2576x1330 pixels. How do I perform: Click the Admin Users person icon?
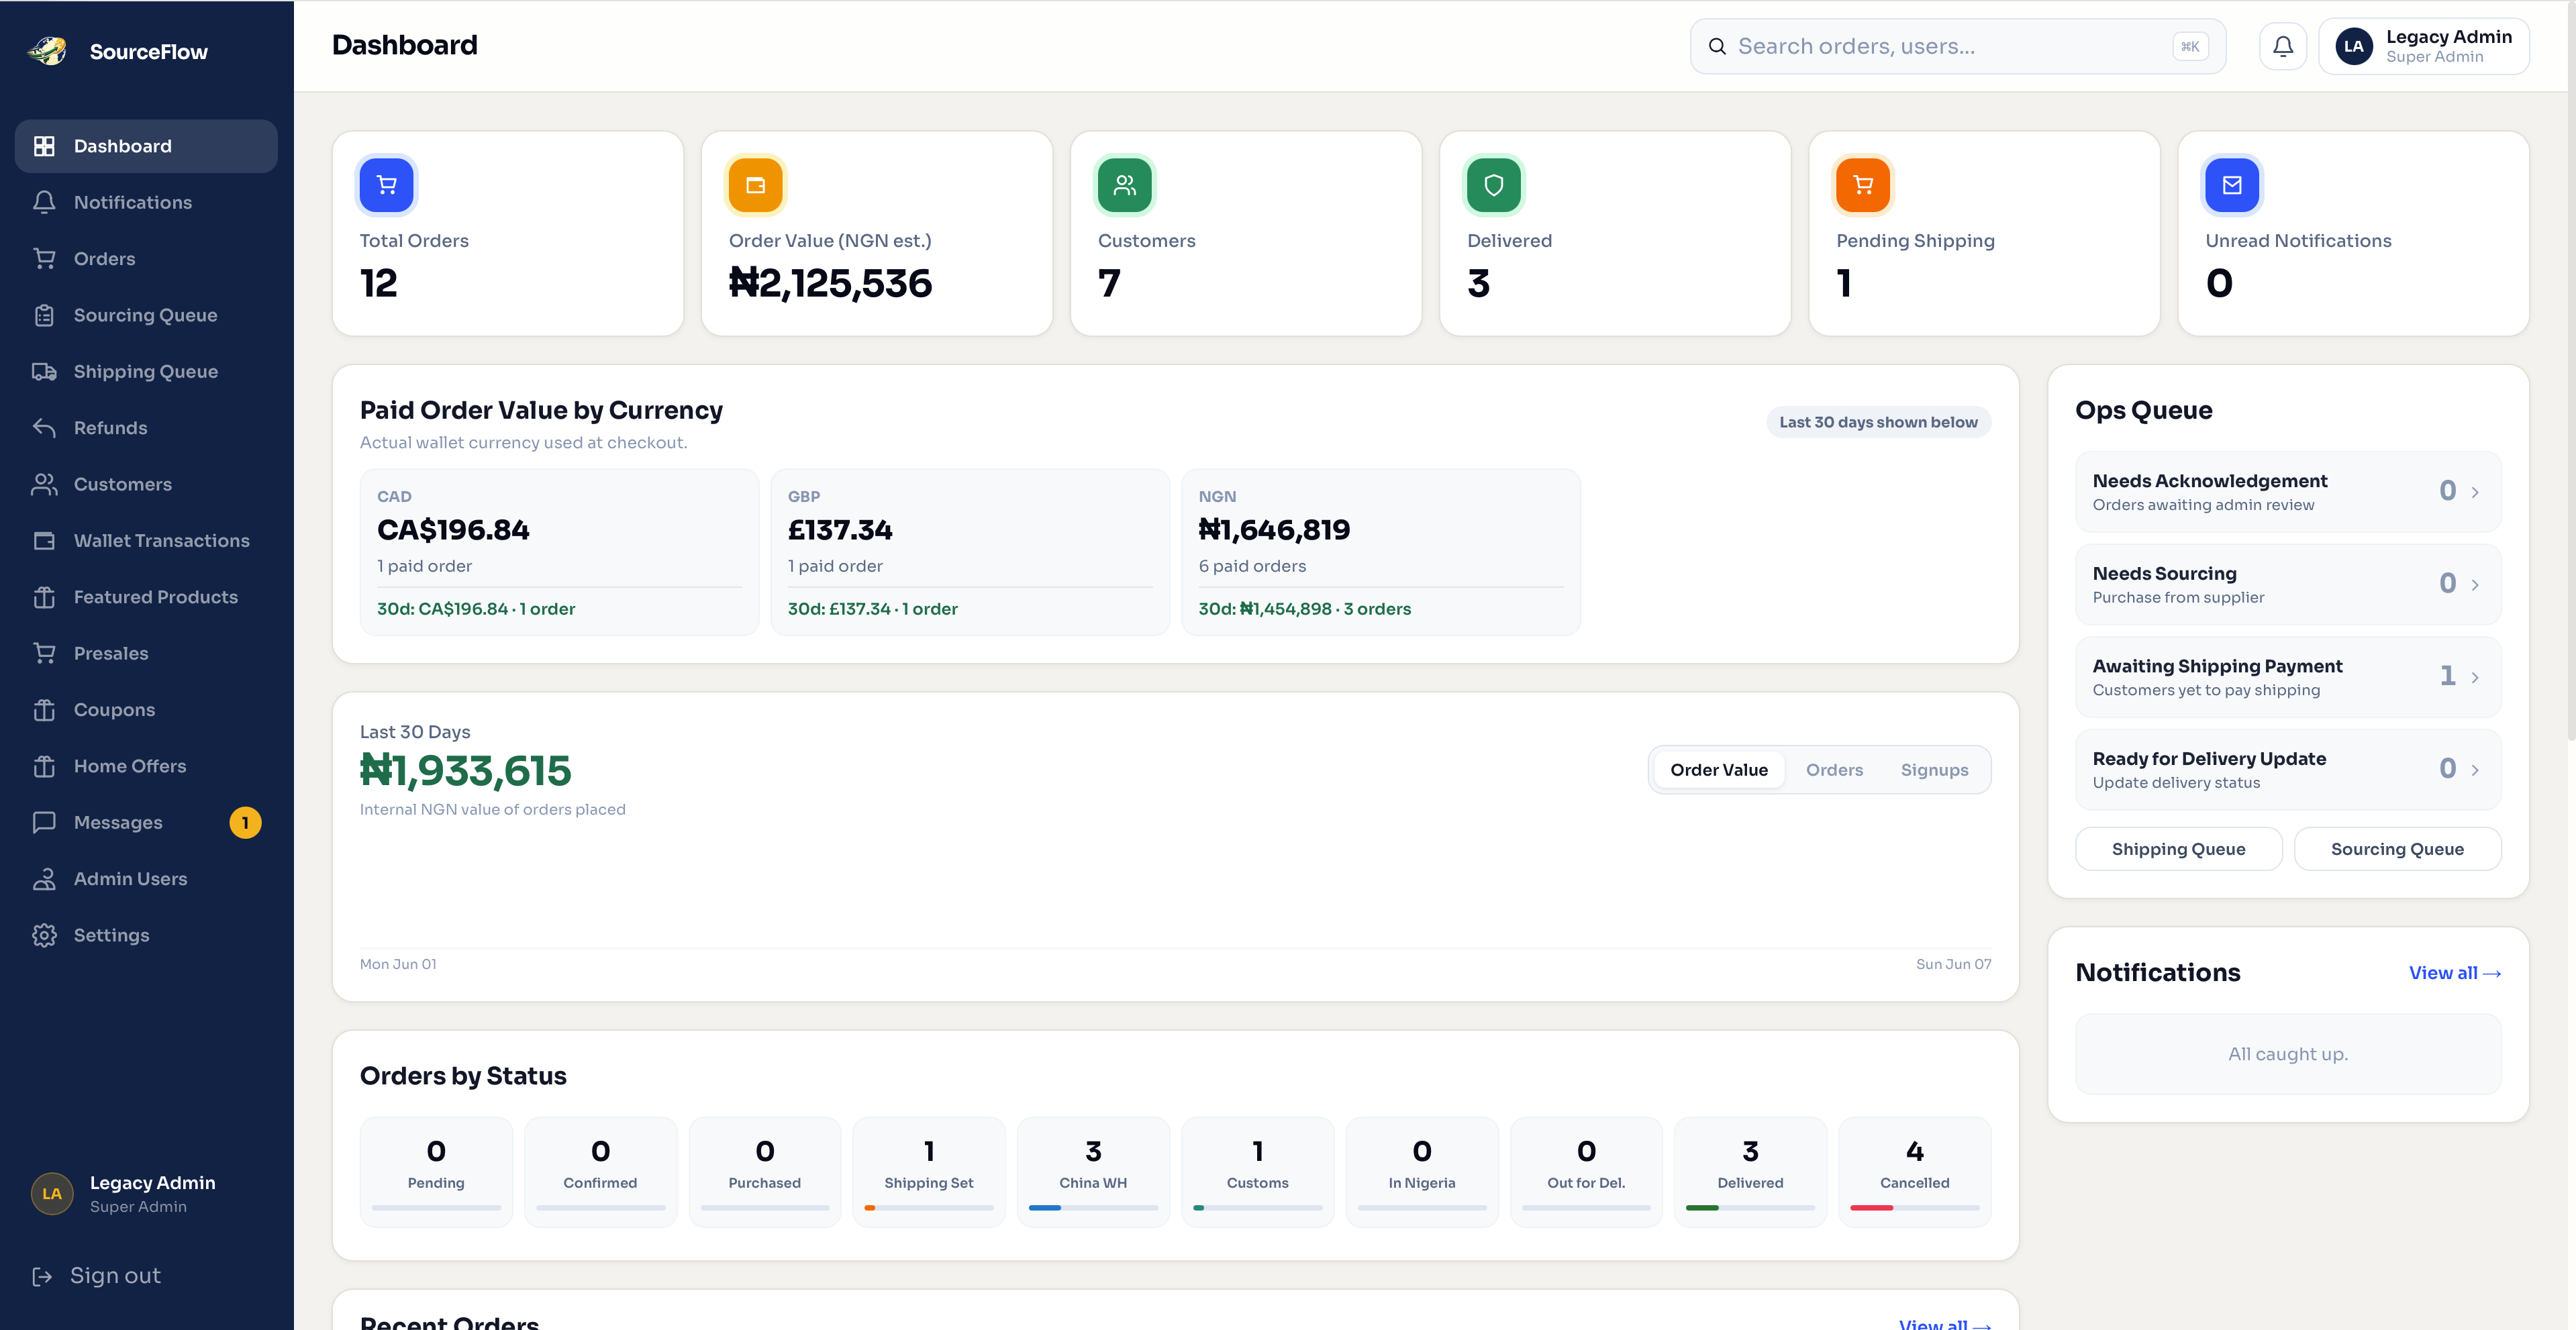(x=44, y=878)
